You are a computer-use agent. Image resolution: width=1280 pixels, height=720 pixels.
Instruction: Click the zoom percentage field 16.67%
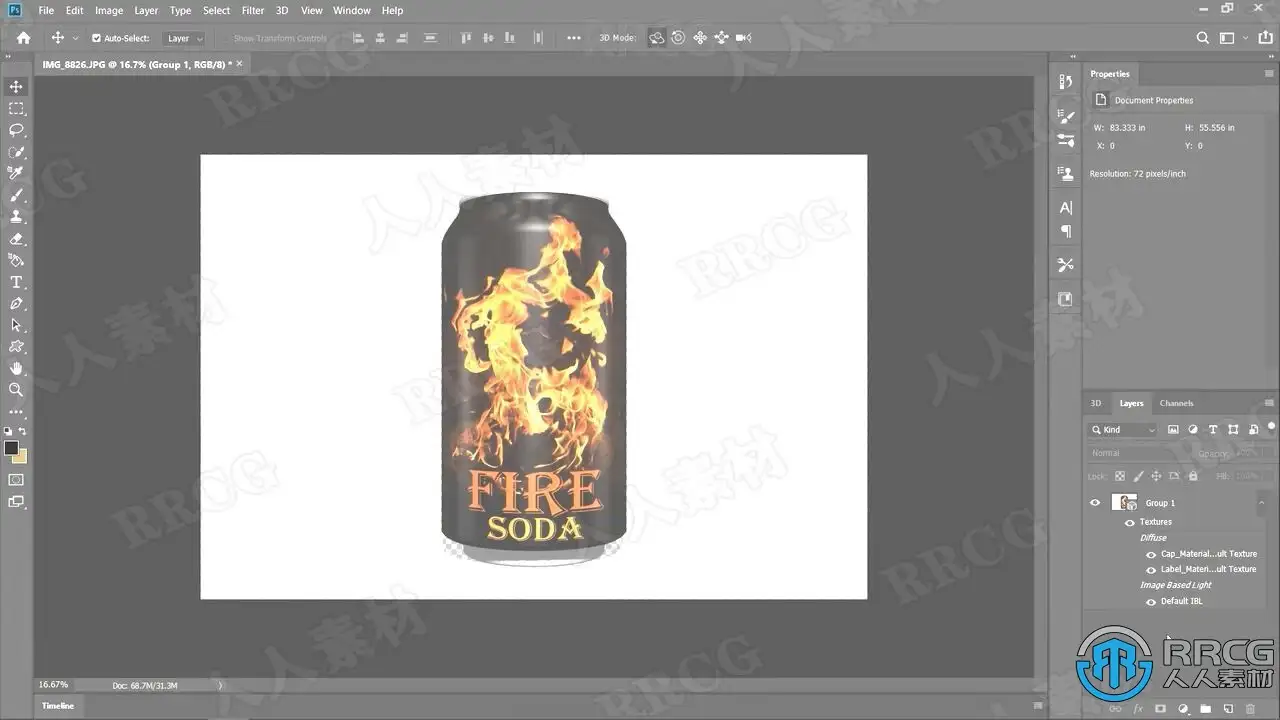coord(53,685)
